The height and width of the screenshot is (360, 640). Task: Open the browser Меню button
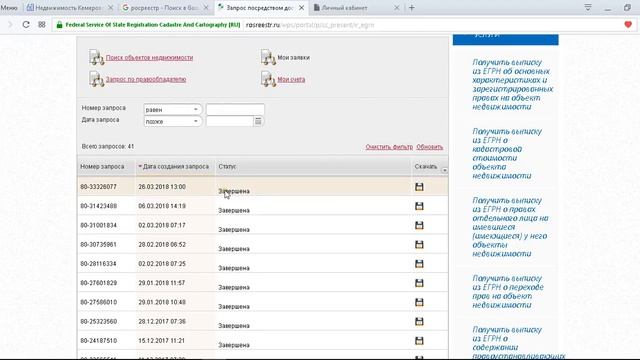click(9, 8)
